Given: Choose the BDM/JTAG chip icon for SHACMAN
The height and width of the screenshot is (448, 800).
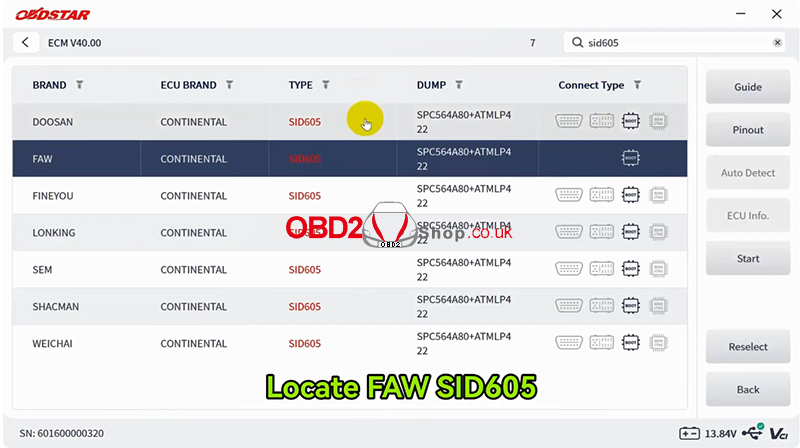Looking at the screenshot, I should point(658,306).
